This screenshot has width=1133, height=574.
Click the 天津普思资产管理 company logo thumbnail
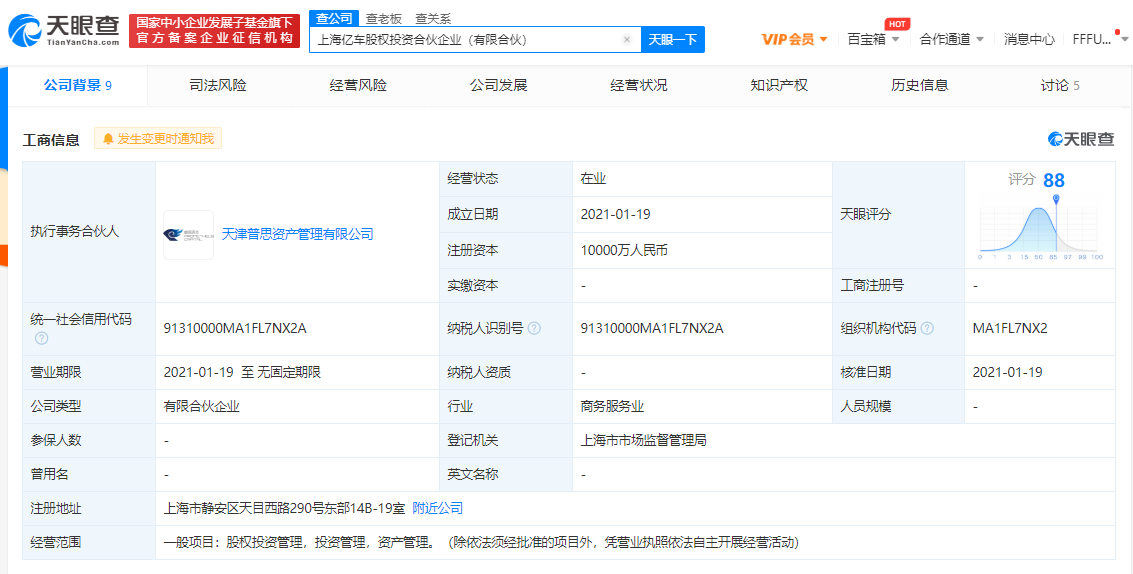[x=188, y=234]
